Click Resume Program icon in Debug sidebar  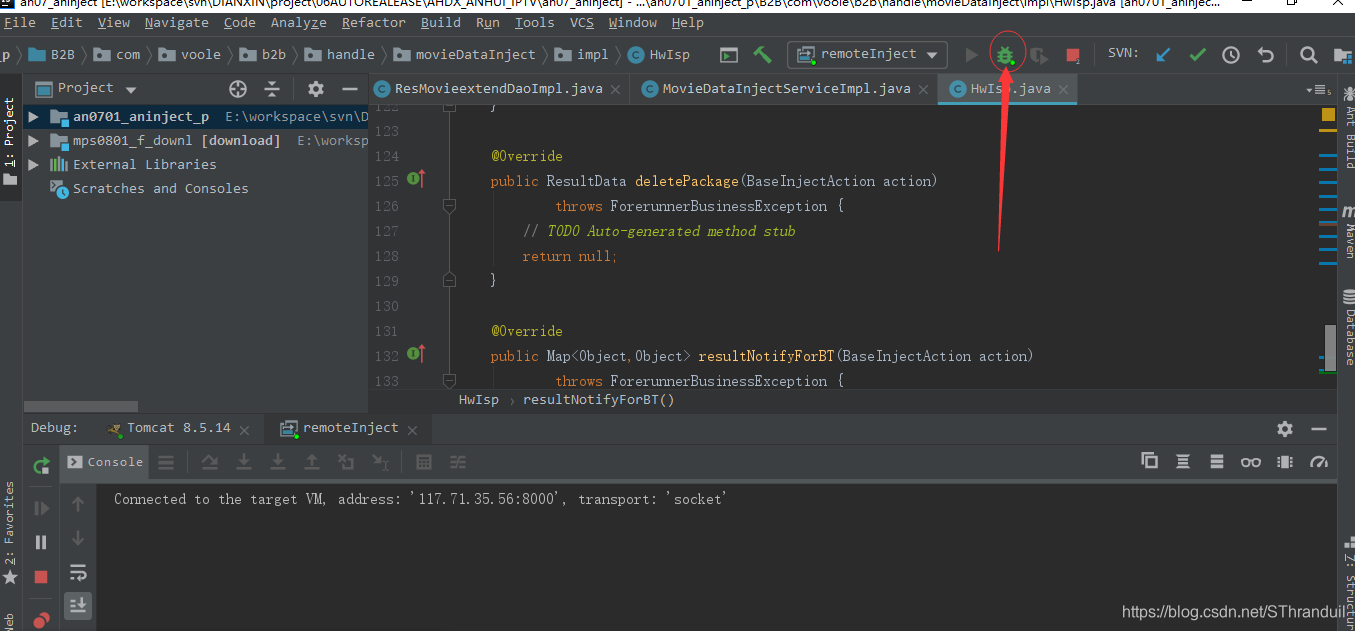point(41,508)
